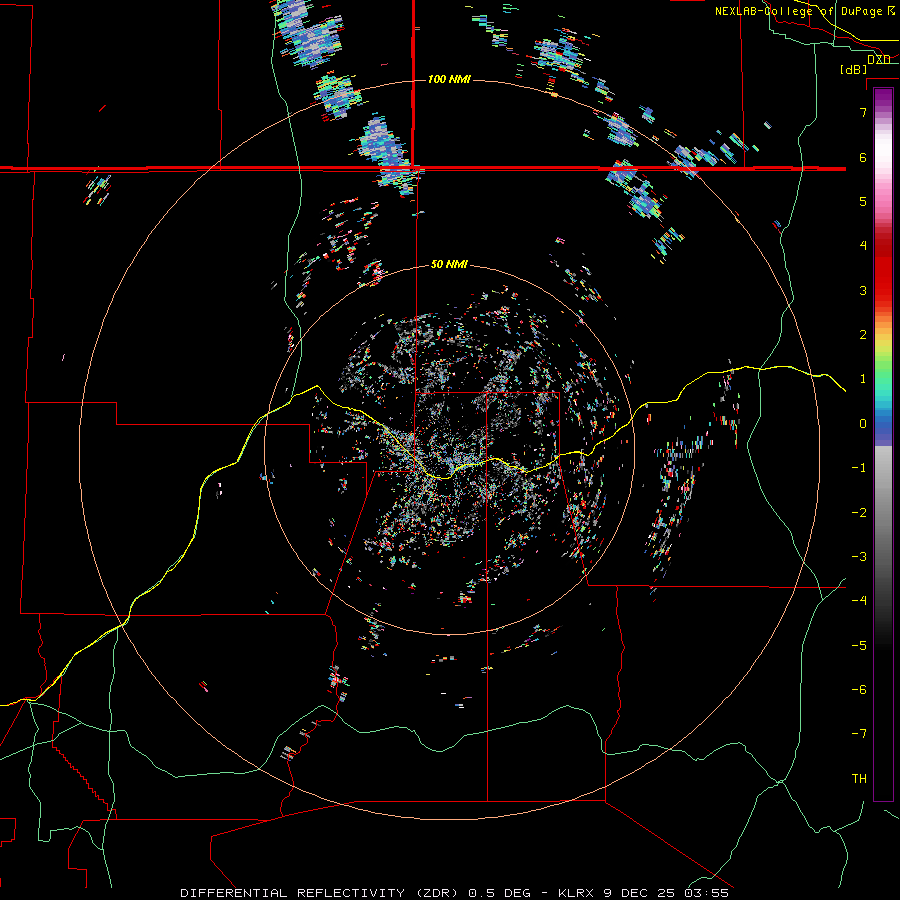900x900 pixels.
Task: Click the "DIFFERENTIAL REFLECTIVITY (ZDR)" caption at the bottom
Action: coord(321,893)
